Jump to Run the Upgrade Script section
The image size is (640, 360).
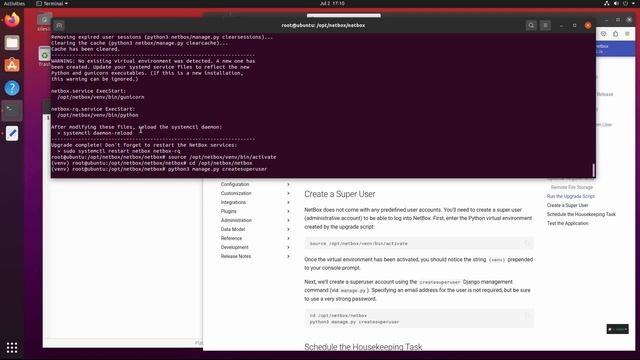[x=571, y=196]
